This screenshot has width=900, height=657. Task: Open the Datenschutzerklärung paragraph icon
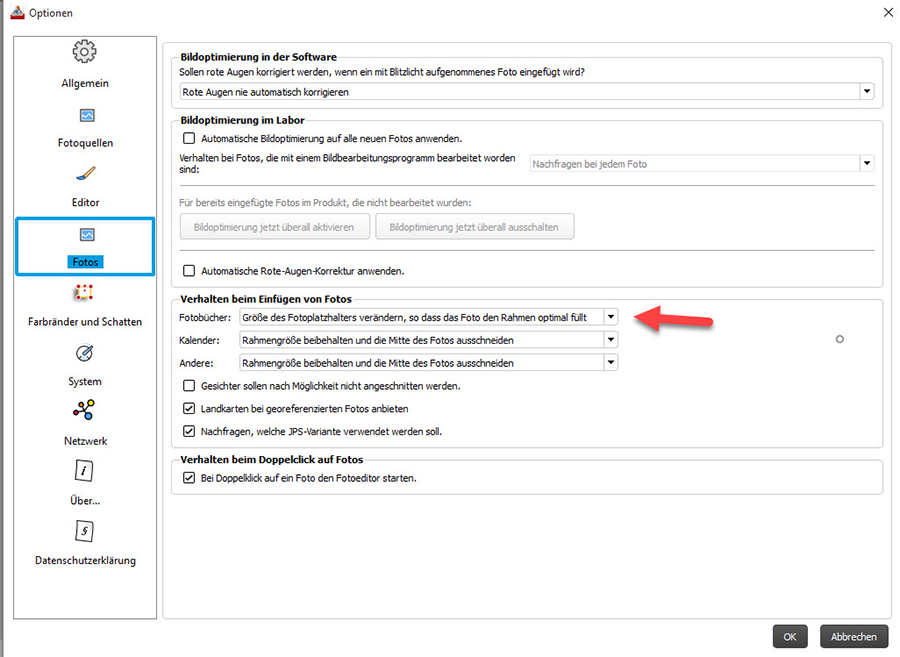84,531
